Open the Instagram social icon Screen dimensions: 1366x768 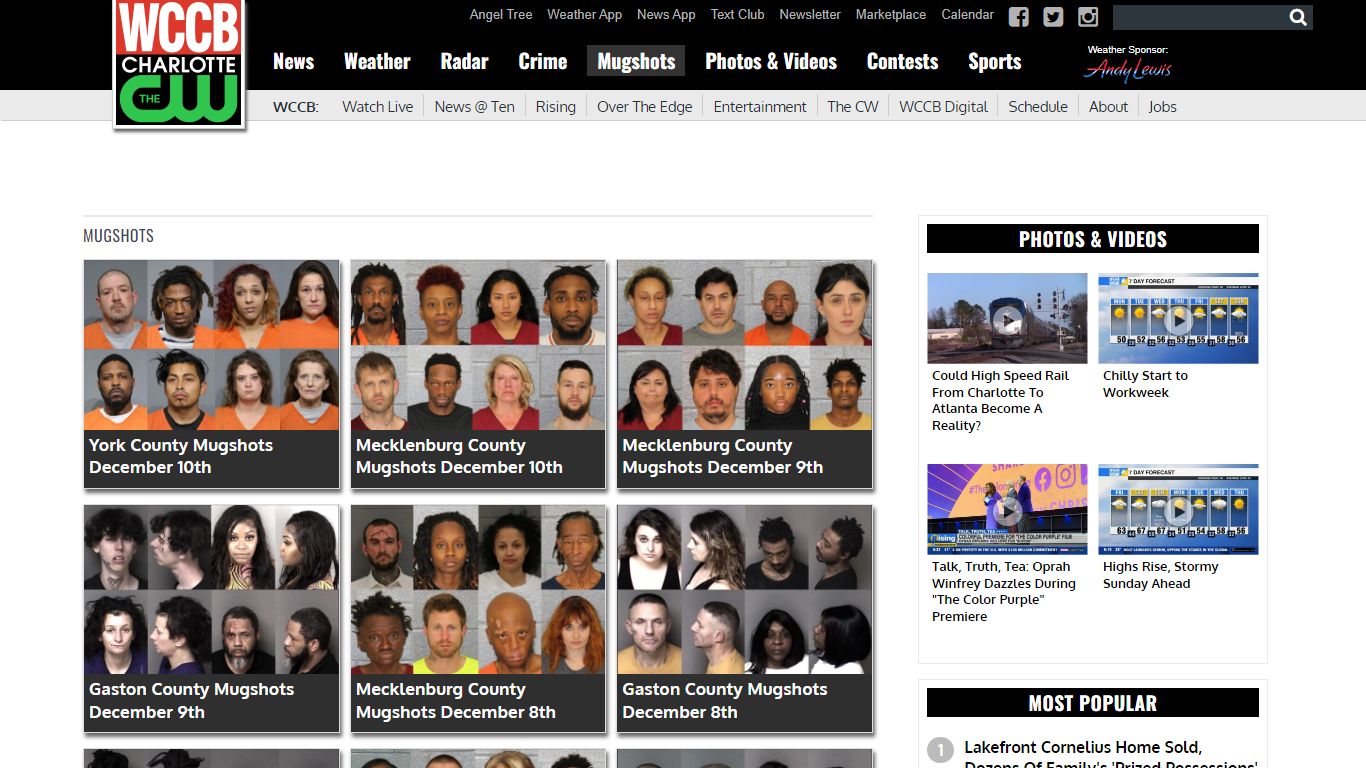(x=1088, y=17)
